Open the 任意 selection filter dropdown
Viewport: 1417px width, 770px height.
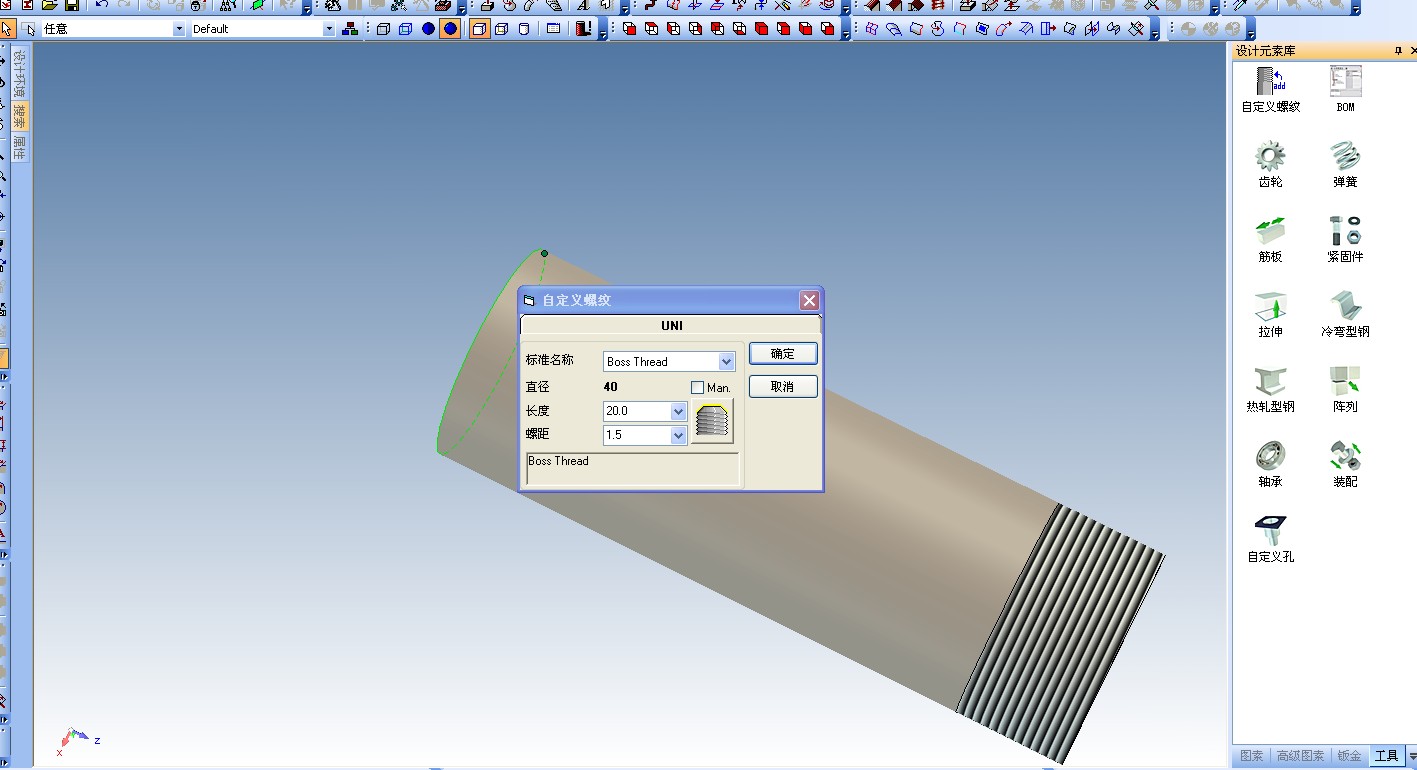pos(180,29)
